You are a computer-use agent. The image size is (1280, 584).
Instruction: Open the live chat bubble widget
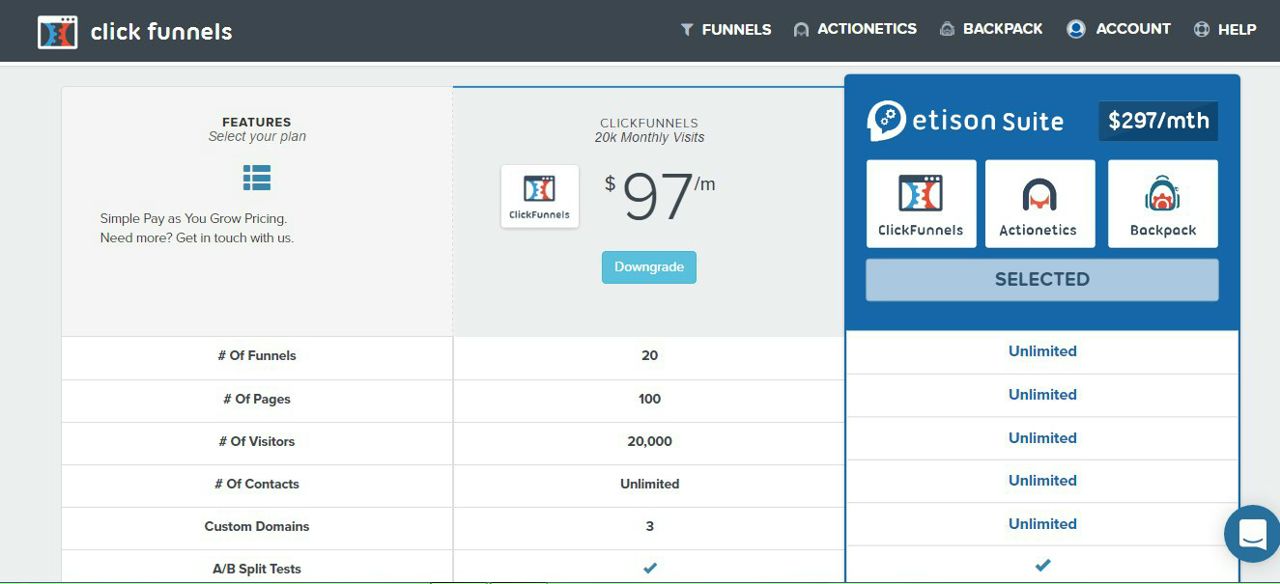pyautogui.click(x=1252, y=534)
